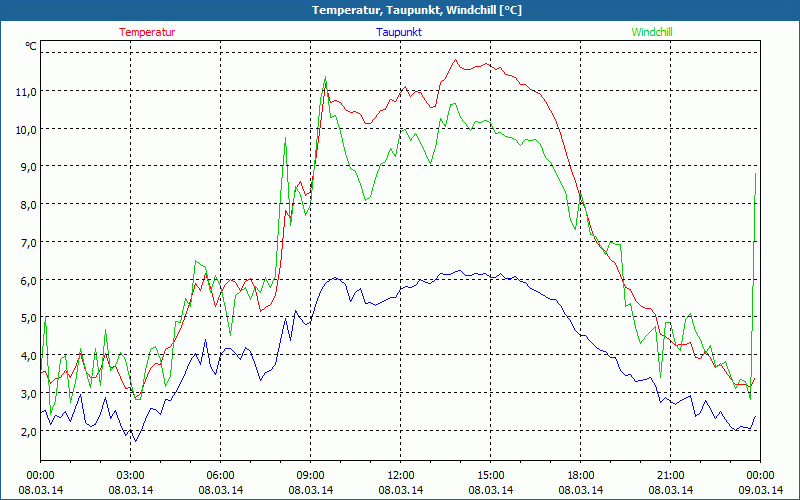Click the 06:00 time axis label
This screenshot has height=500, width=800.
tap(220, 476)
